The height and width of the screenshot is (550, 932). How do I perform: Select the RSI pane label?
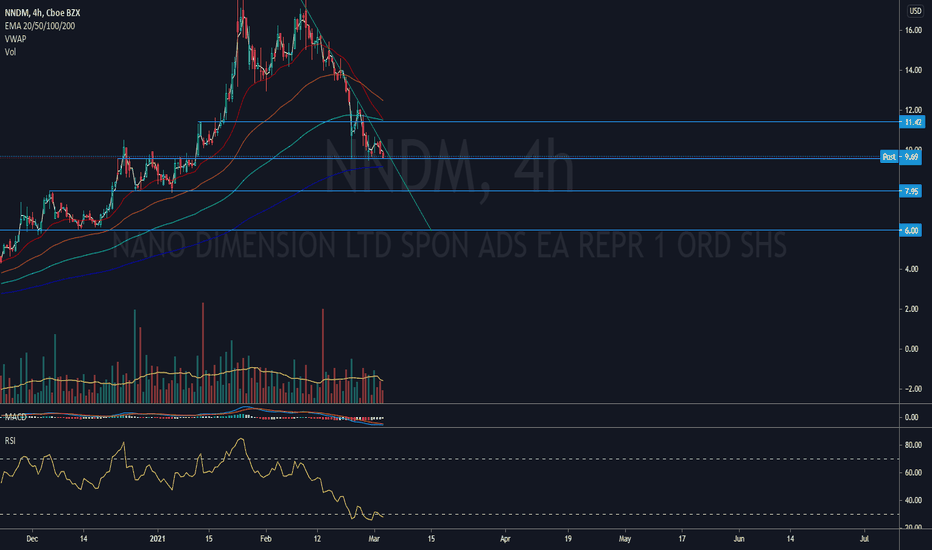tap(10, 441)
